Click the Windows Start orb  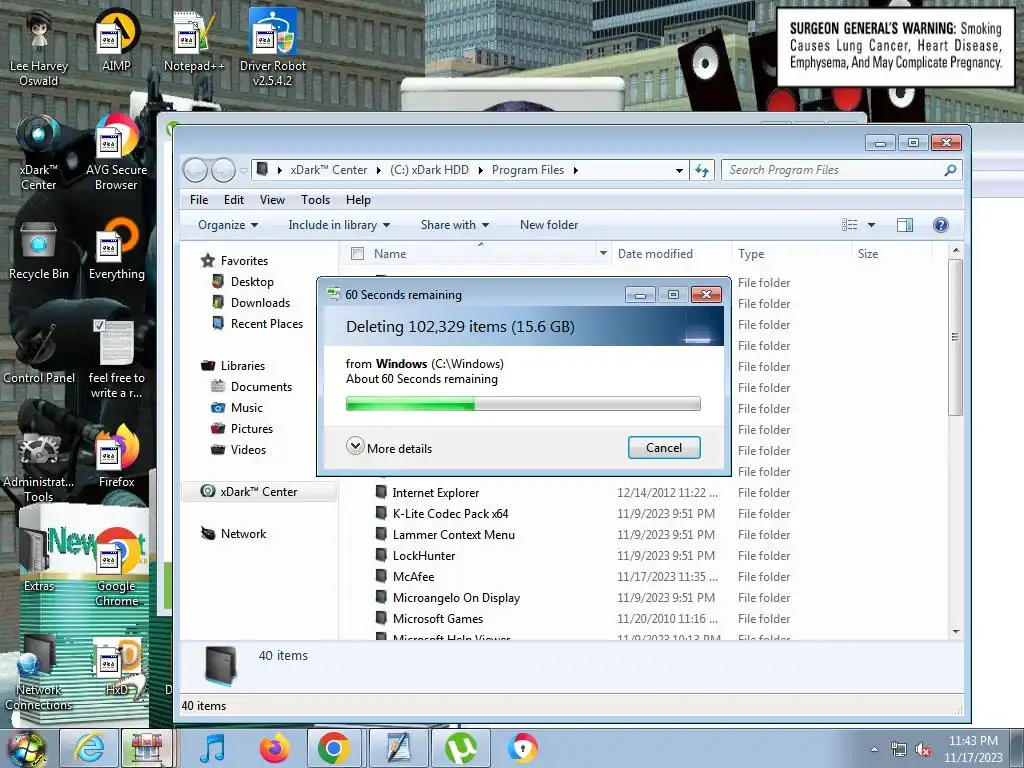pos(26,748)
